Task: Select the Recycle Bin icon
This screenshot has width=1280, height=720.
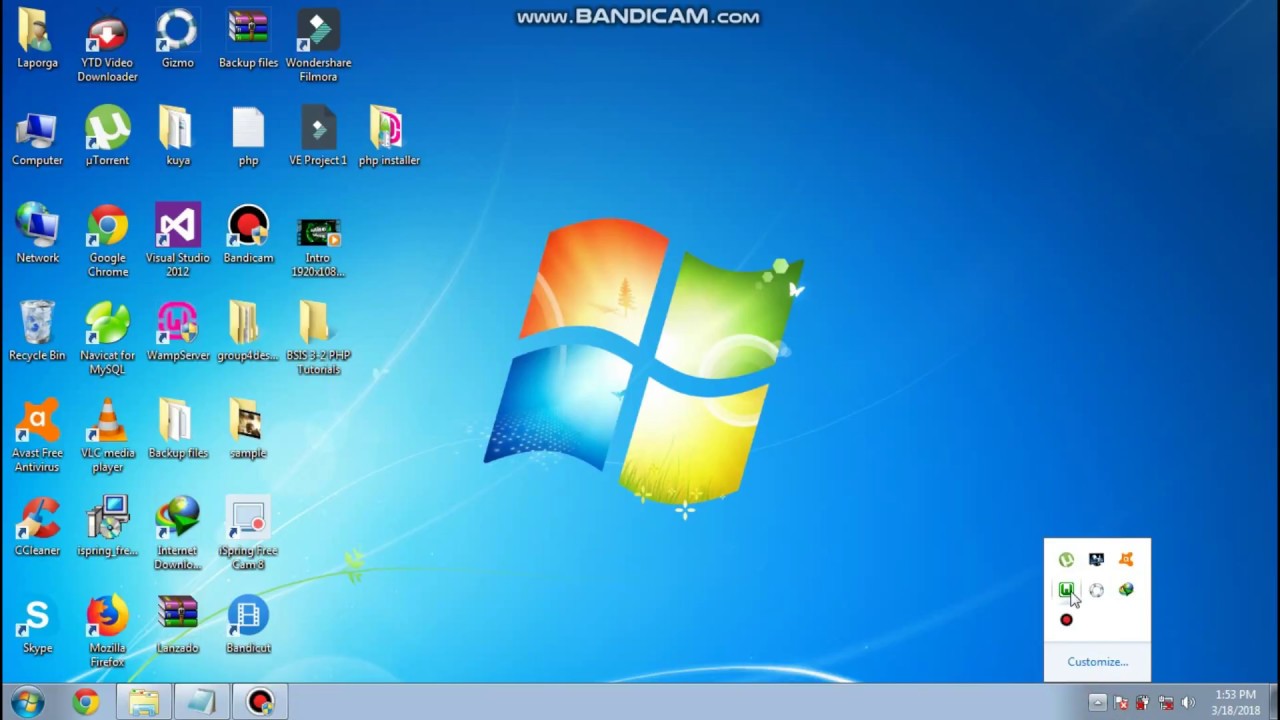Action: click(37, 333)
